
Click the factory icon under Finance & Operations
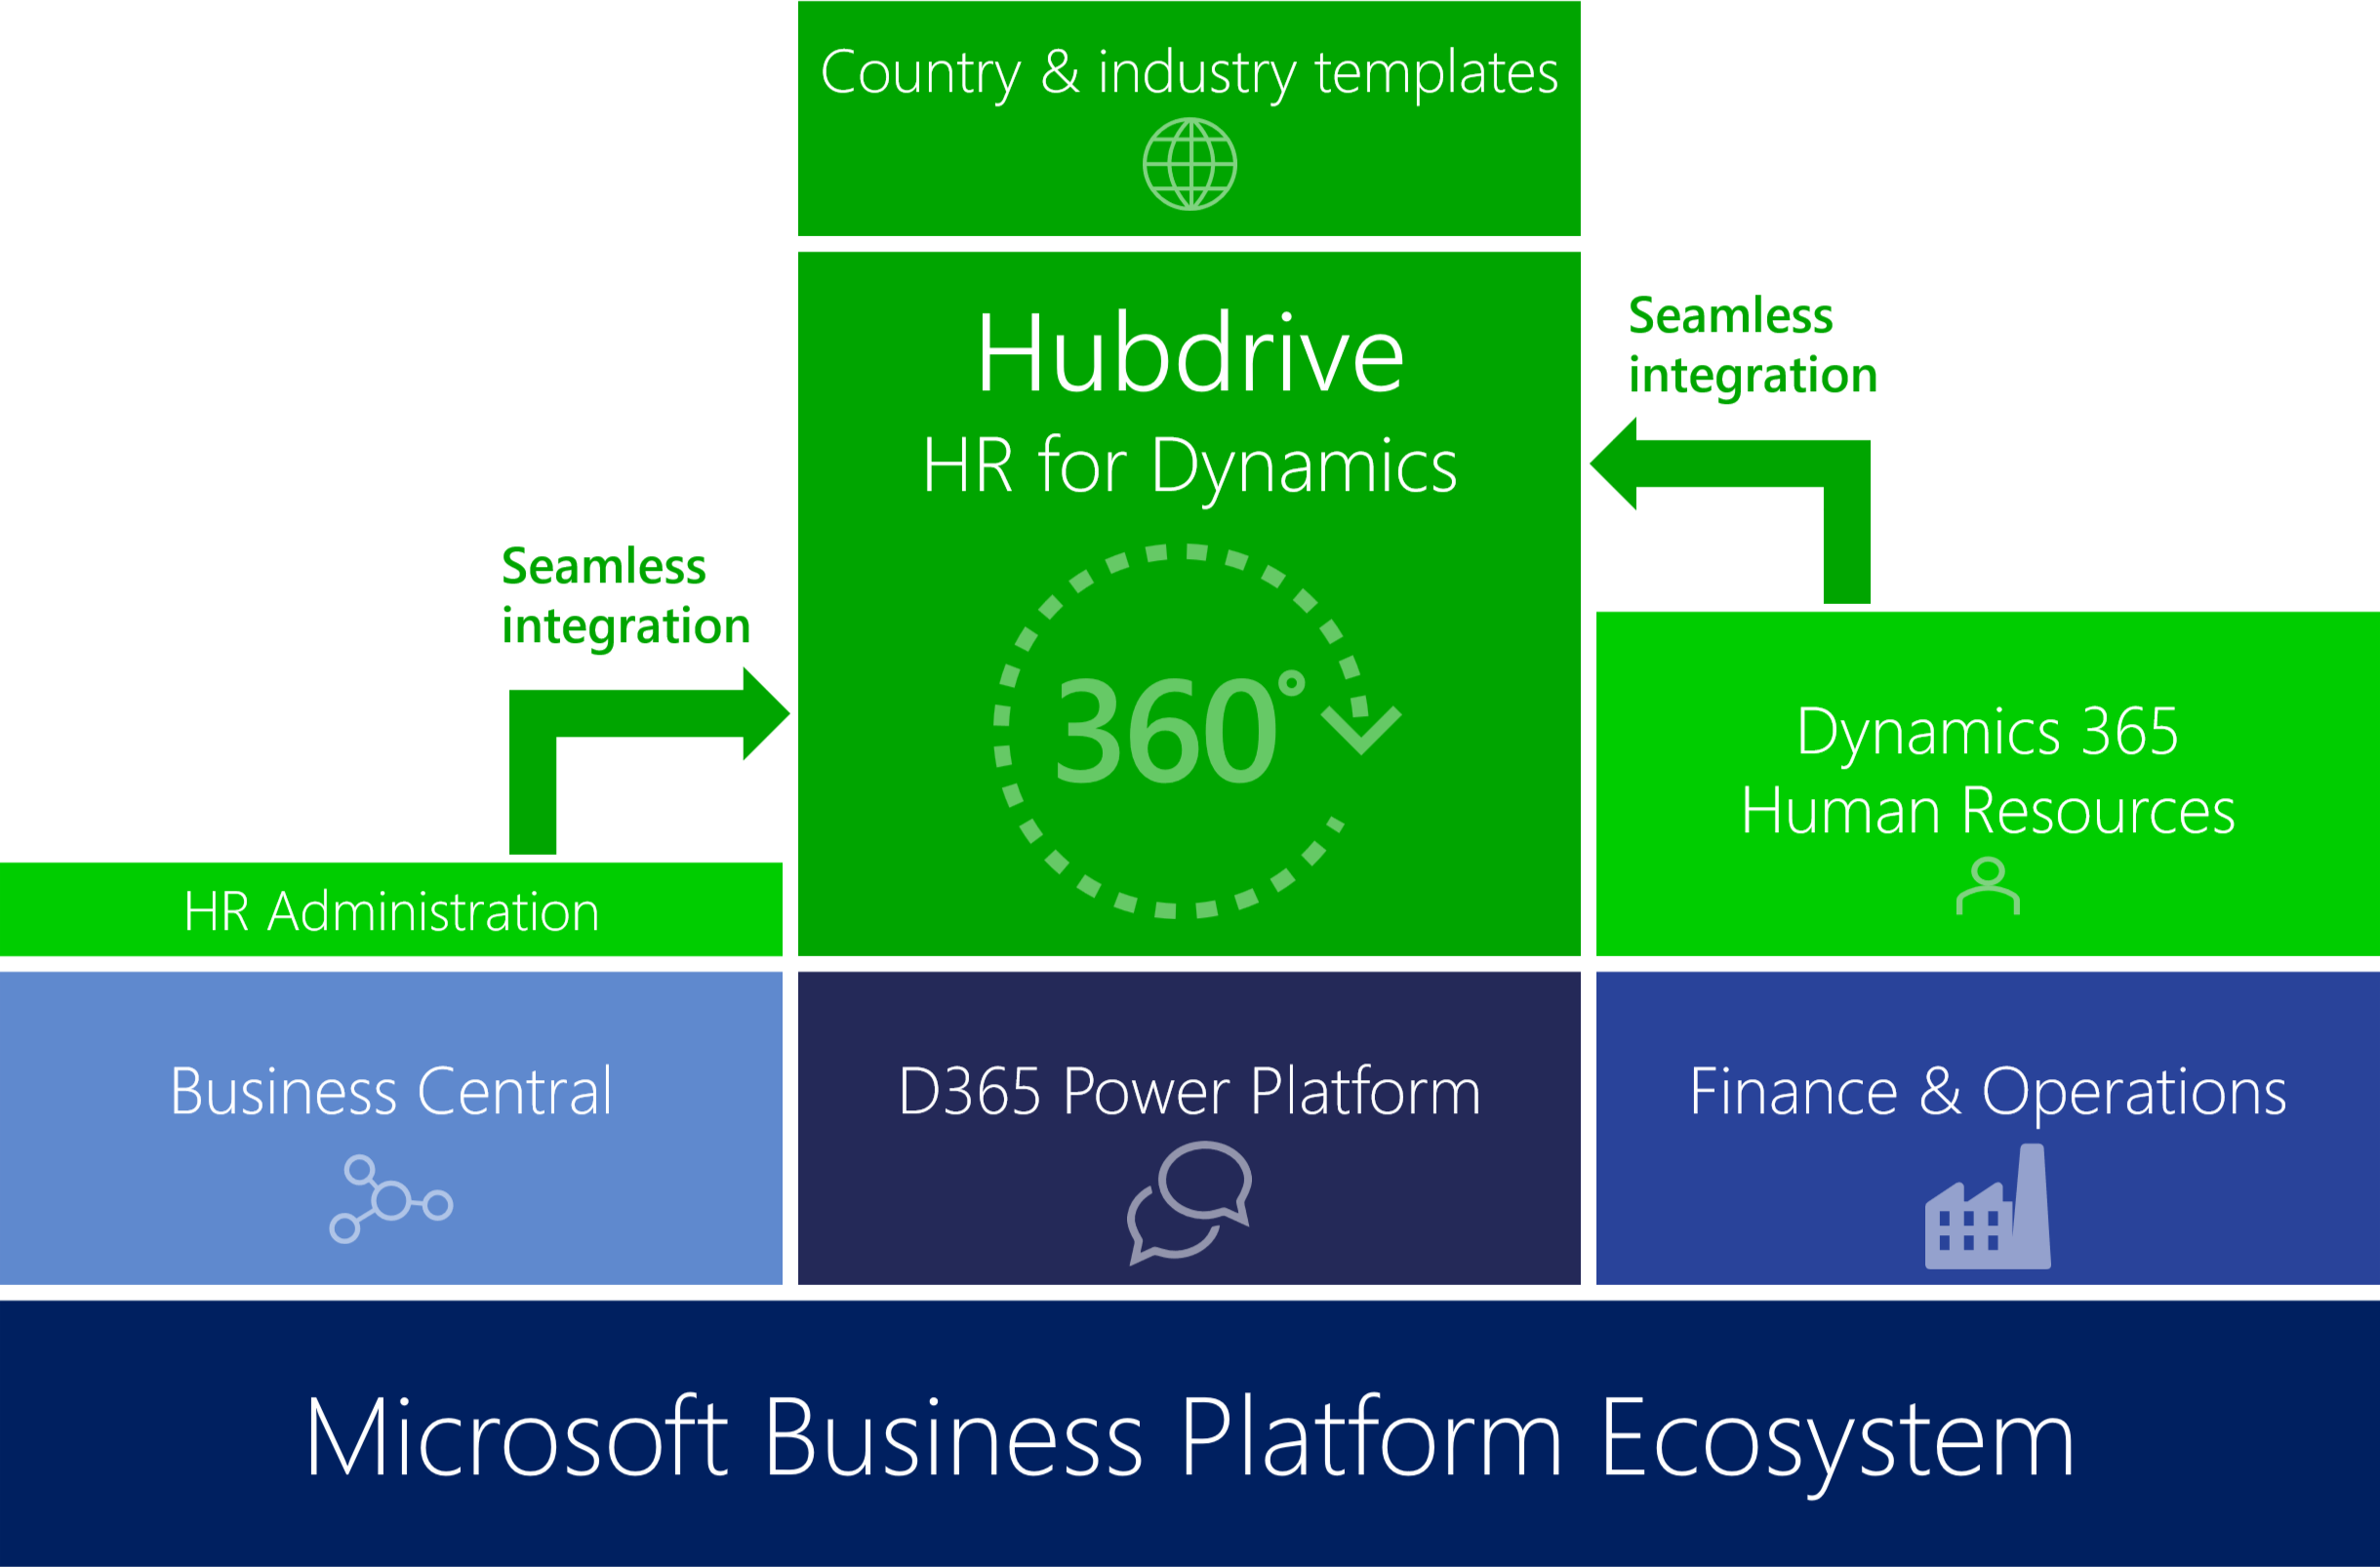point(1988,1207)
